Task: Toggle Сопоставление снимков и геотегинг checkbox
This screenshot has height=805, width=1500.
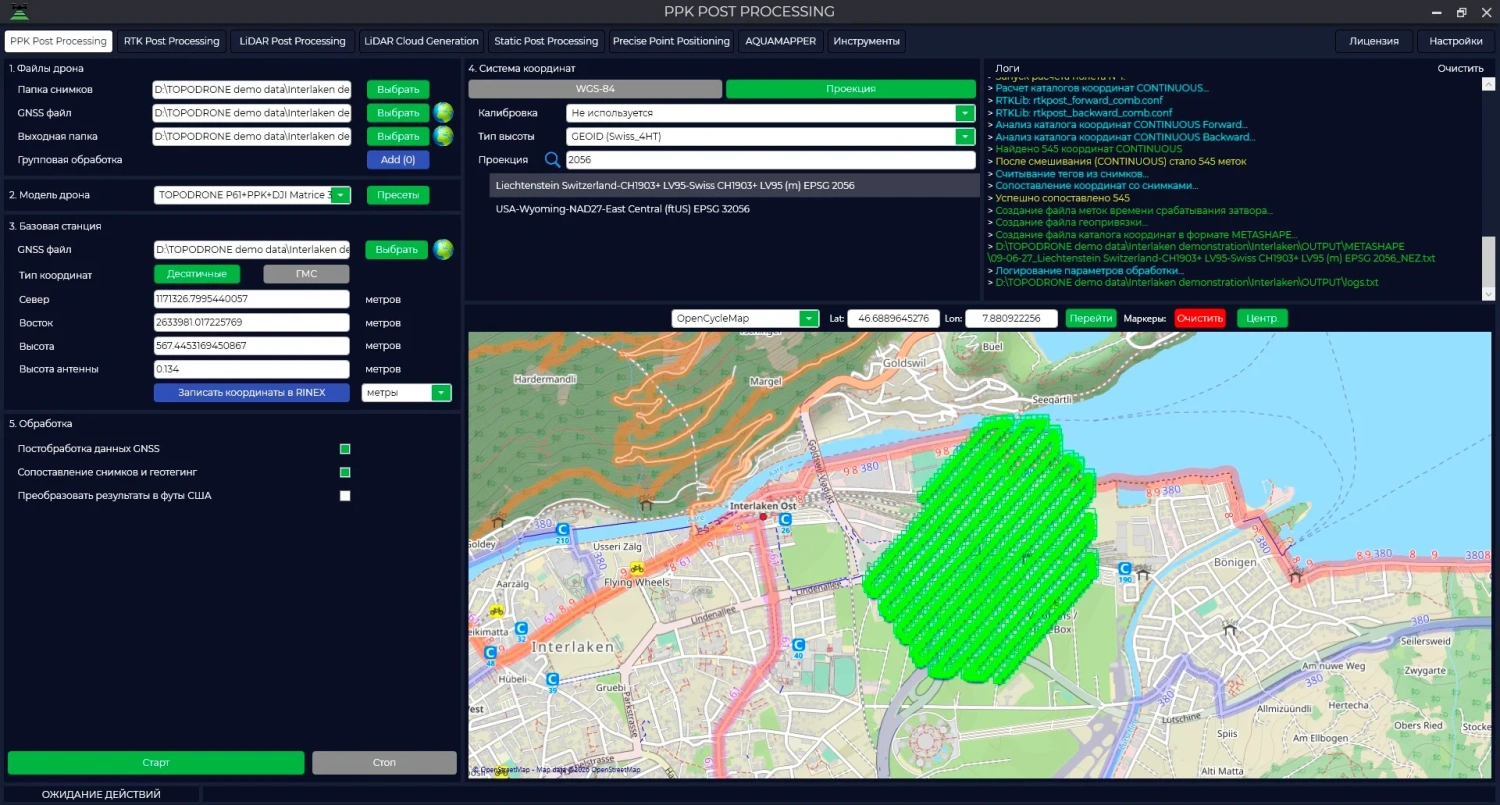Action: tap(345, 472)
